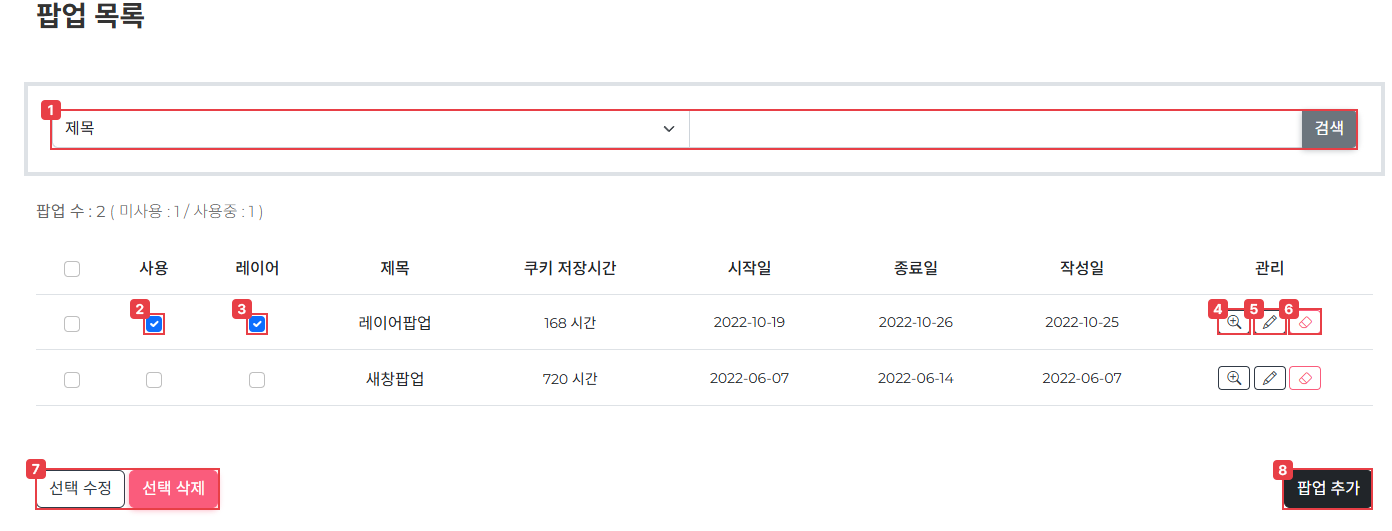Click the eraser delete icon for 레이어팝업

coord(1305,323)
